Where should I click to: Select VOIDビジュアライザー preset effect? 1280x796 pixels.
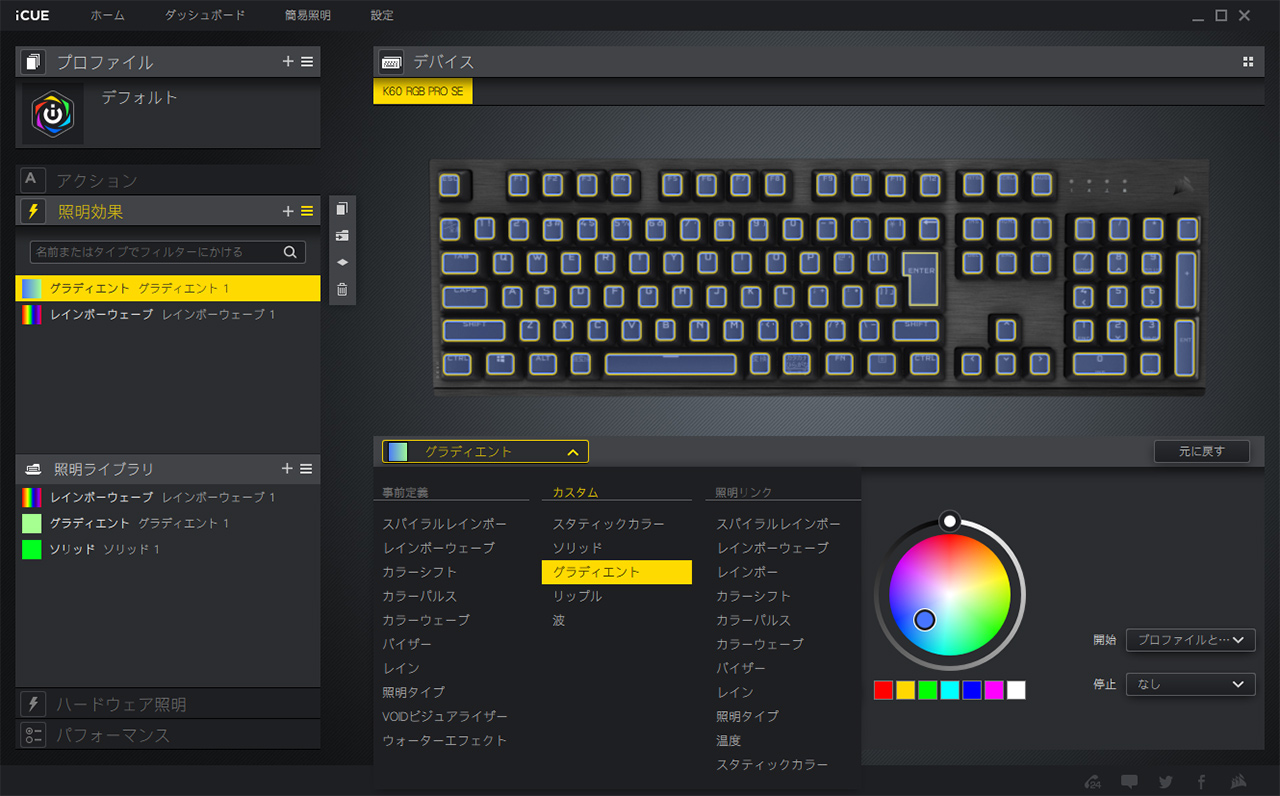[x=445, y=716]
